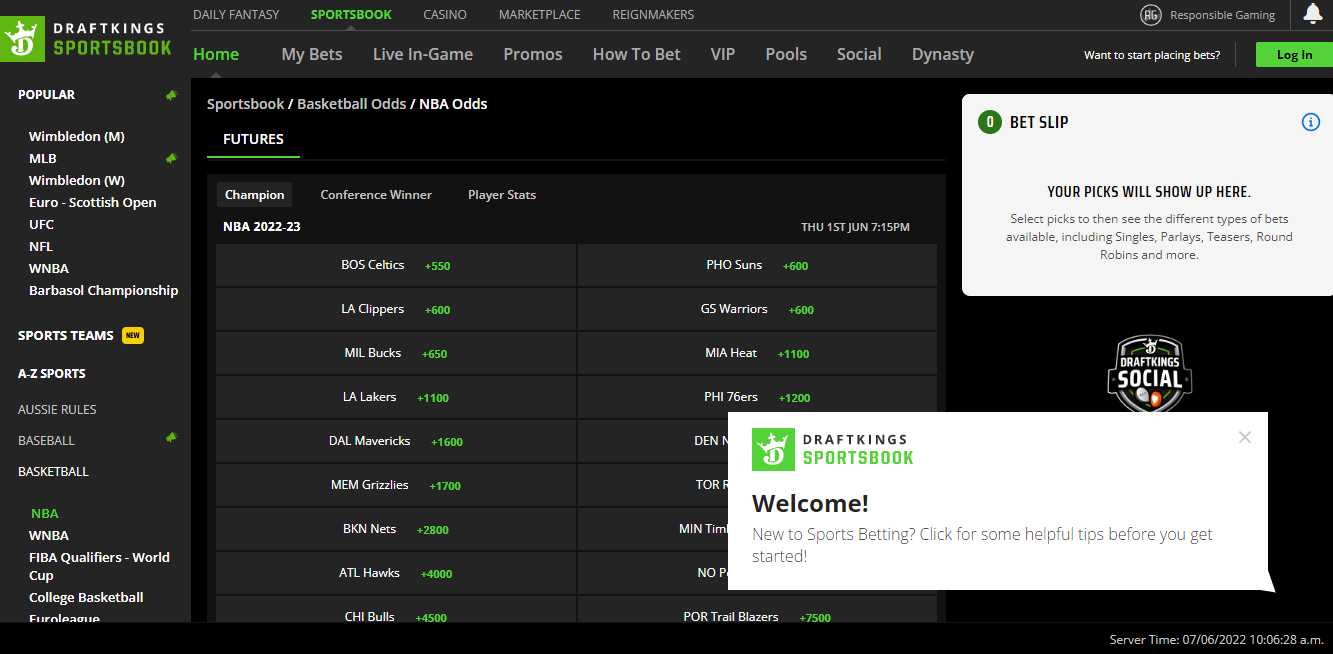Viewport: 1333px width, 654px height.
Task: Collapse the Basketball category
Action: coord(53,471)
